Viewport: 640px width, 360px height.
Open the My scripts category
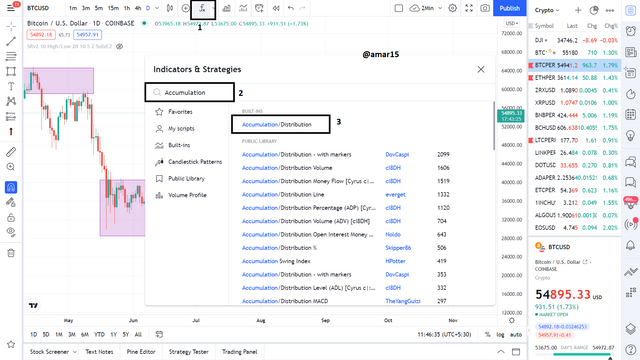click(x=181, y=129)
